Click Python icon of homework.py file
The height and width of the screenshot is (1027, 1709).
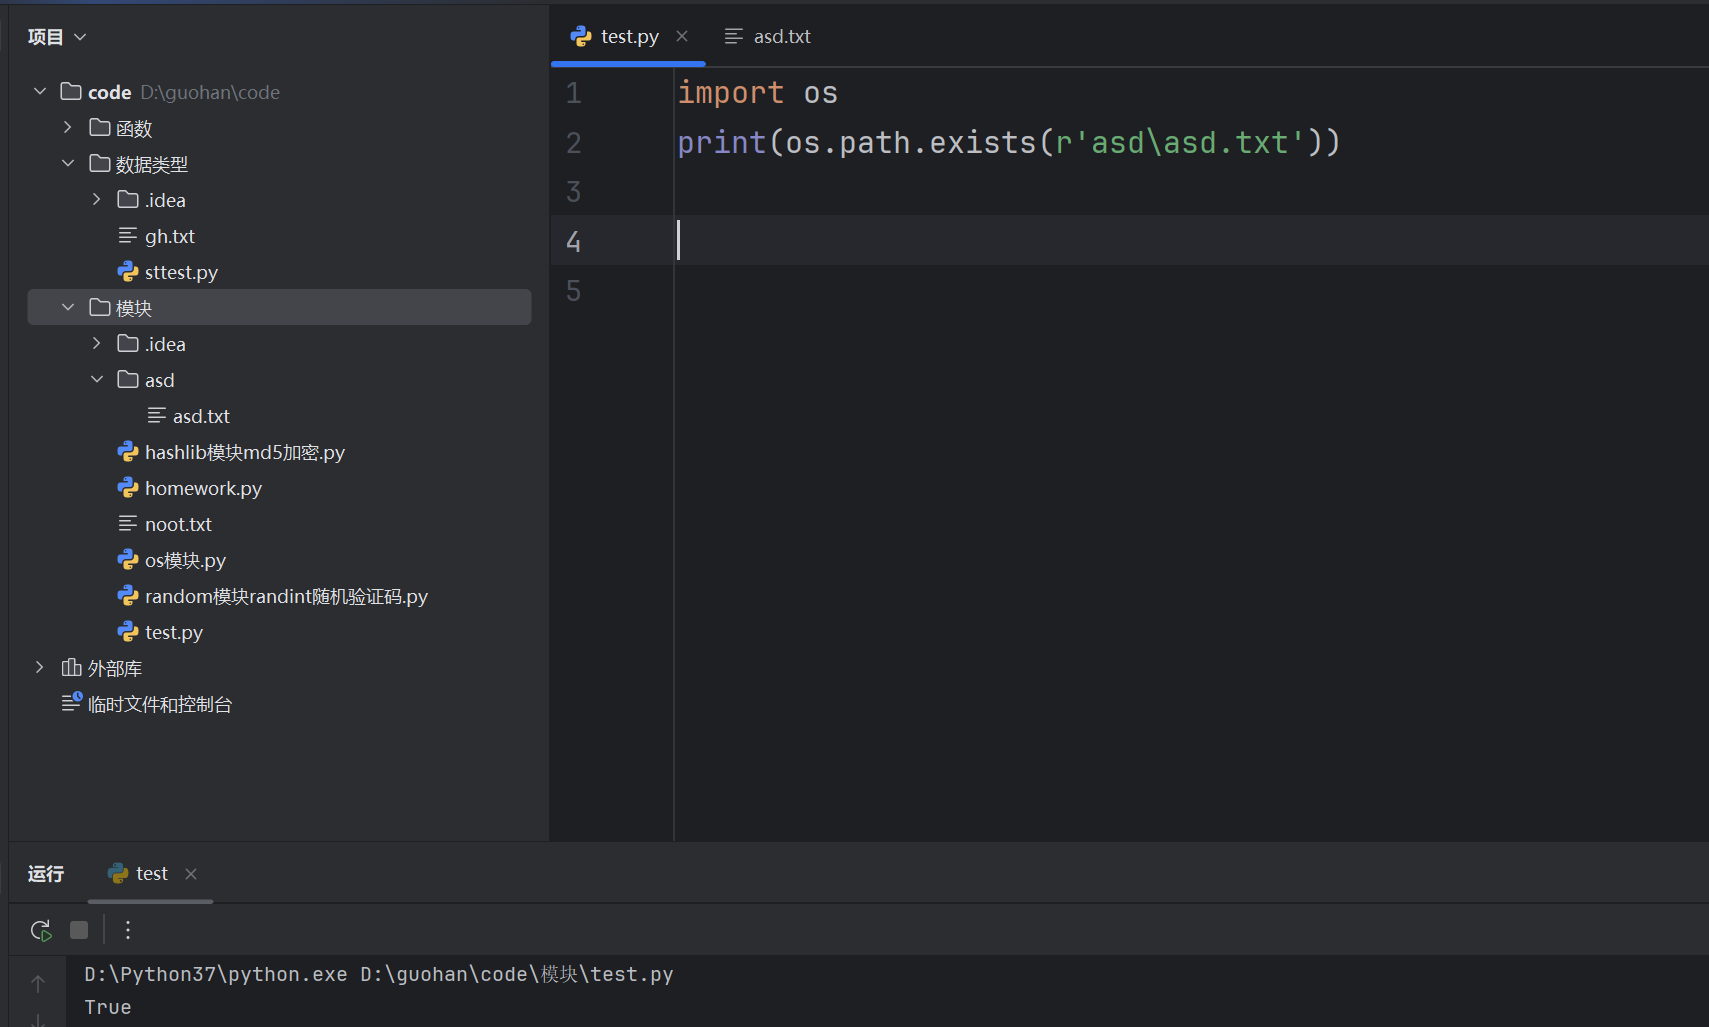coord(128,488)
